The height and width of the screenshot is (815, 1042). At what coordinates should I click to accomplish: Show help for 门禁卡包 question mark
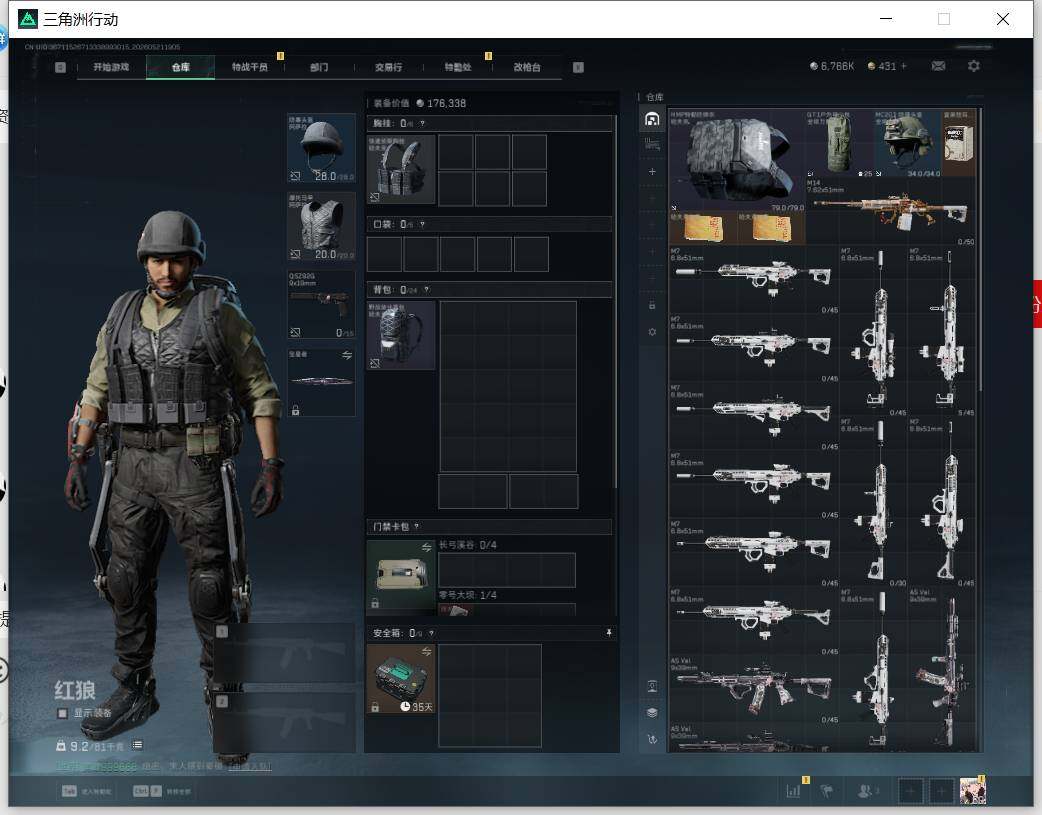pos(417,526)
